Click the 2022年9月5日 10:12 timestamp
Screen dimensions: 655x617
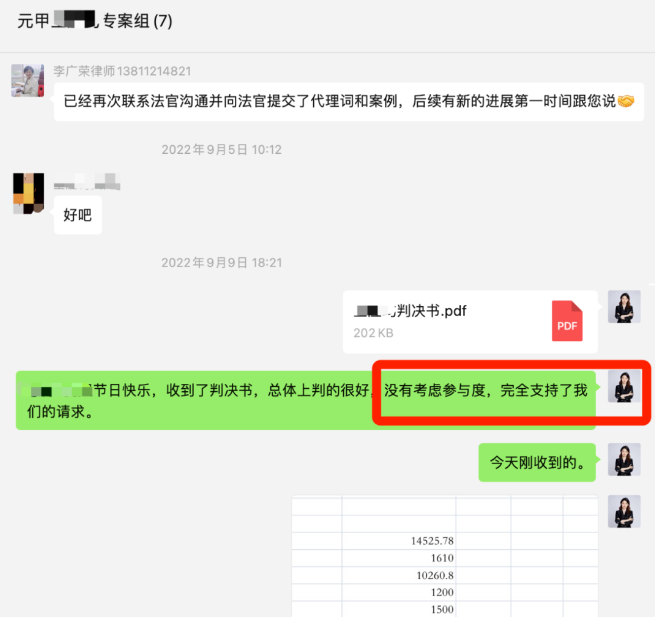(222, 150)
